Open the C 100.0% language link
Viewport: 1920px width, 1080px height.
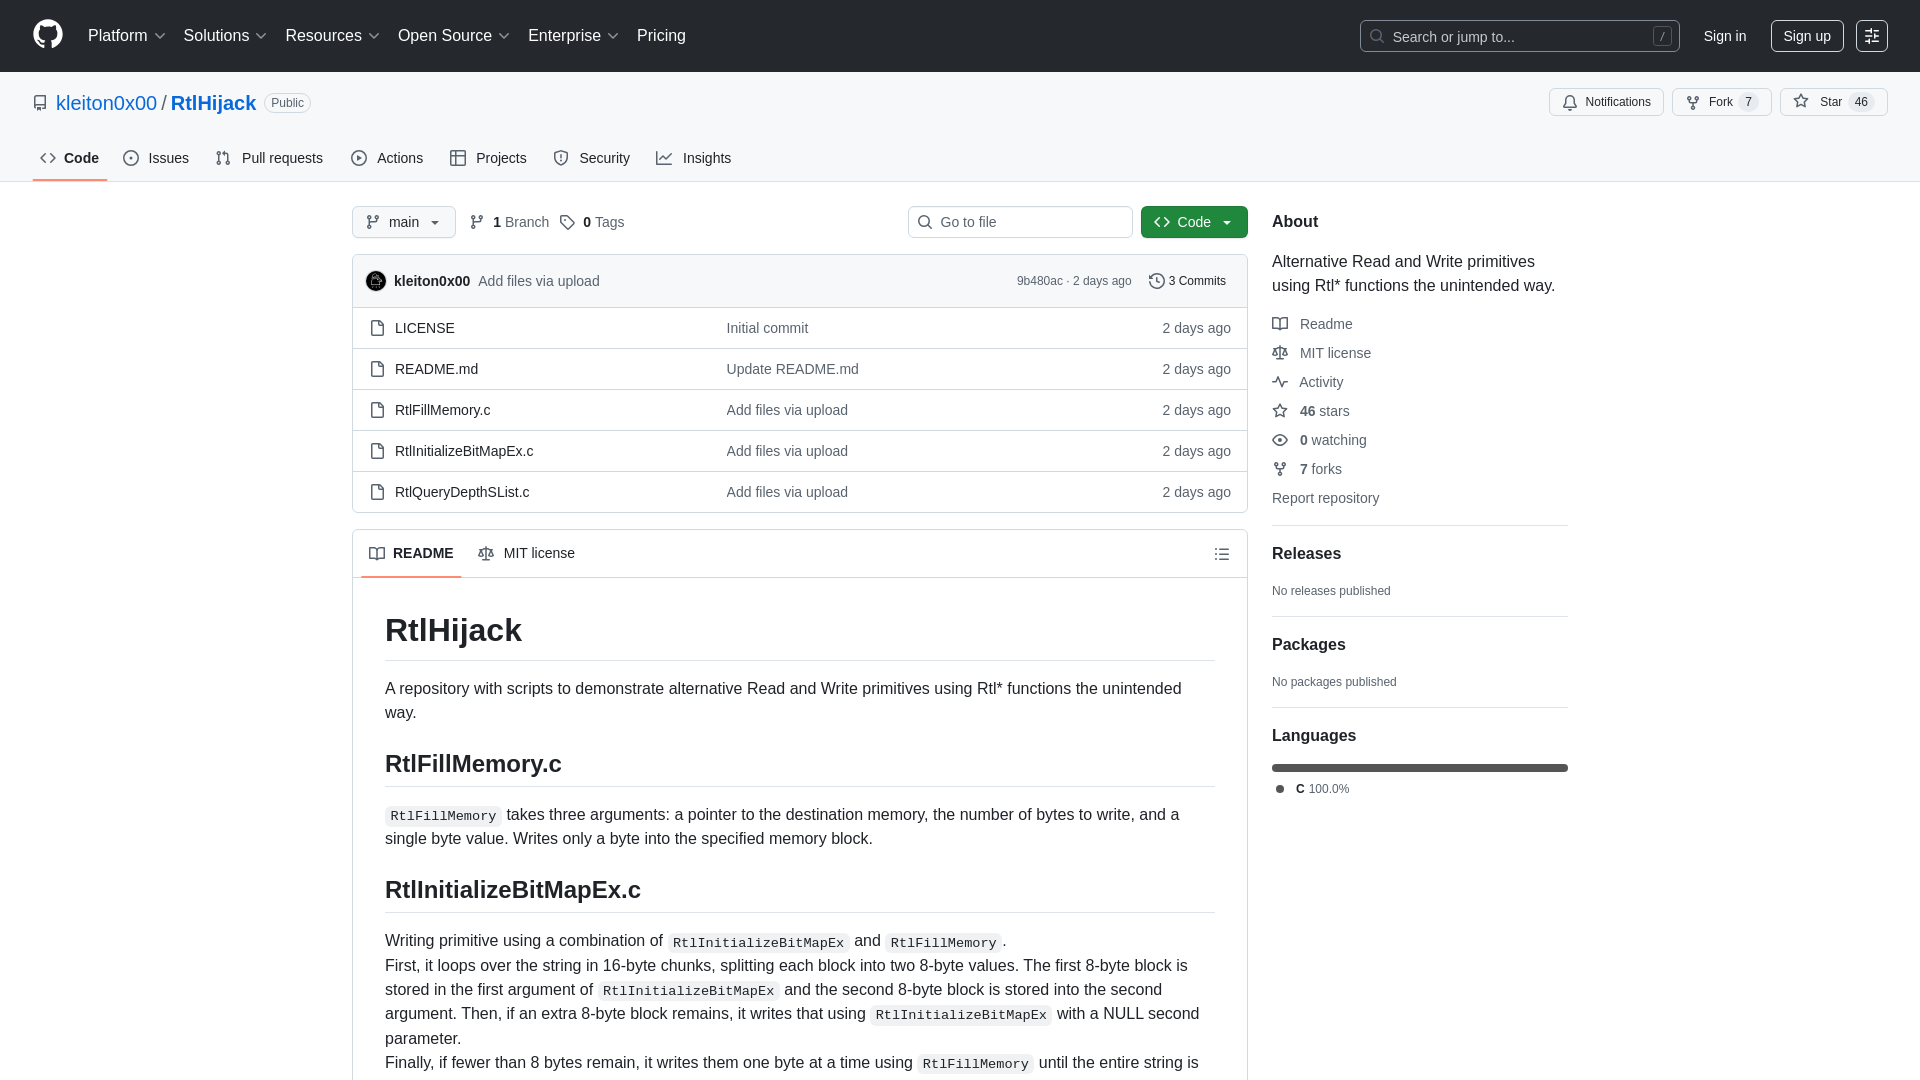click(1313, 789)
